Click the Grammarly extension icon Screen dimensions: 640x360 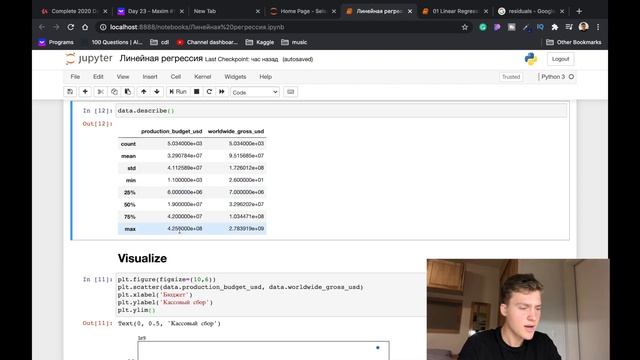(483, 27)
